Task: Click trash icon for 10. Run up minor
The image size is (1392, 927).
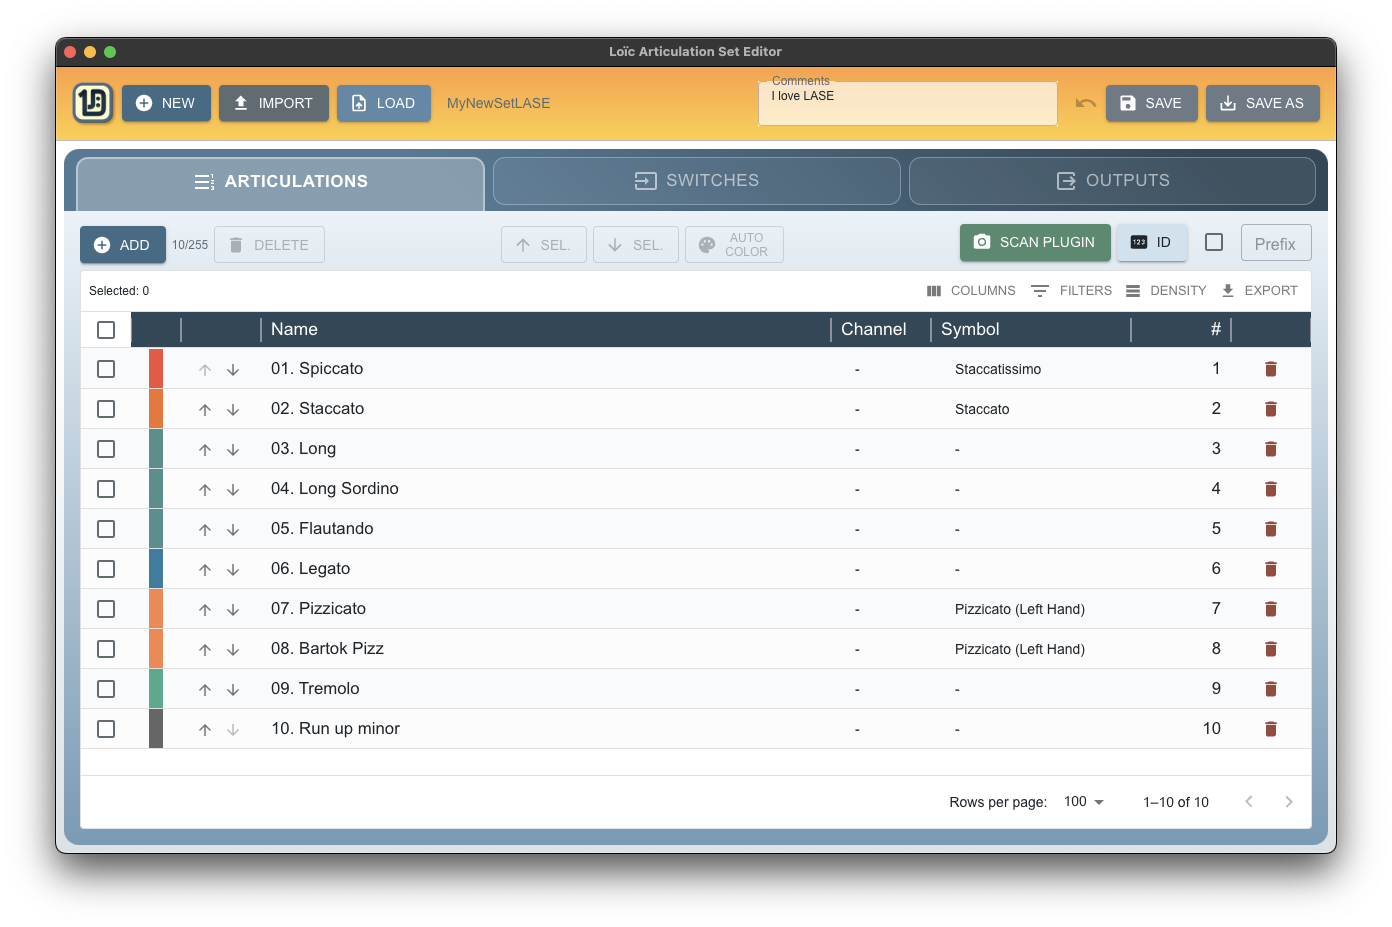Action: pyautogui.click(x=1270, y=729)
